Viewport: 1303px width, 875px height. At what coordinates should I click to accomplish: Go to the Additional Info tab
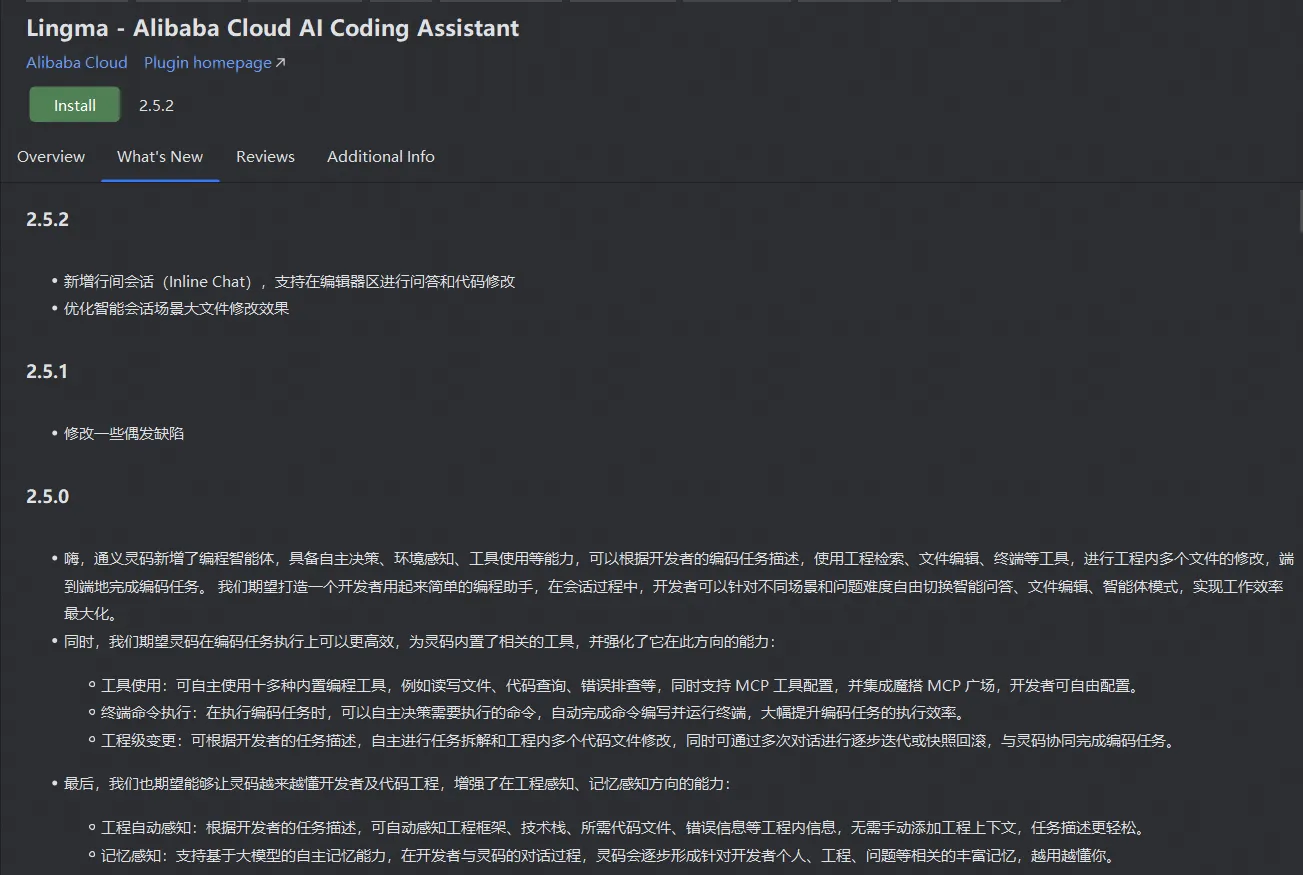pos(381,157)
